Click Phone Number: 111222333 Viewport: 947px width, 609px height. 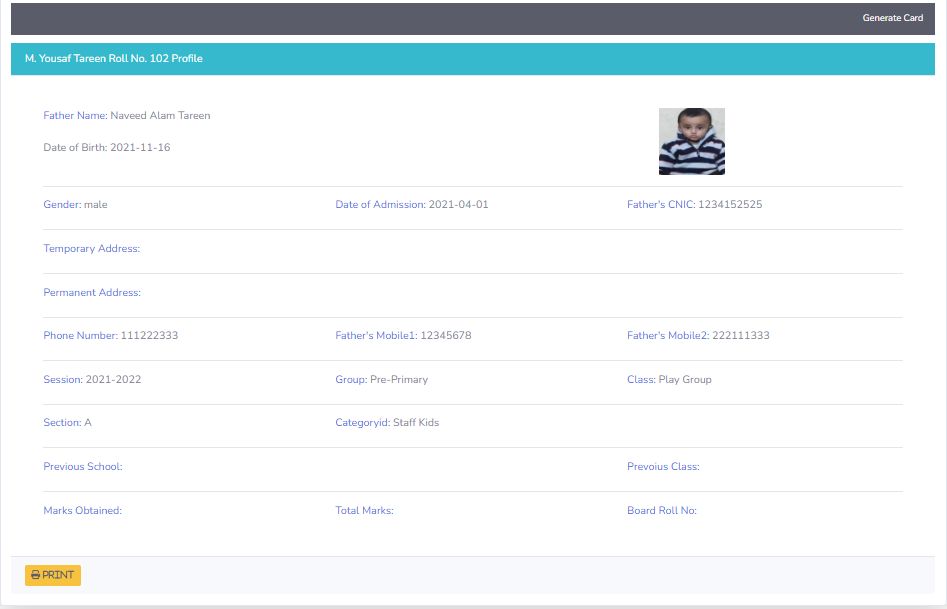[x=111, y=336]
